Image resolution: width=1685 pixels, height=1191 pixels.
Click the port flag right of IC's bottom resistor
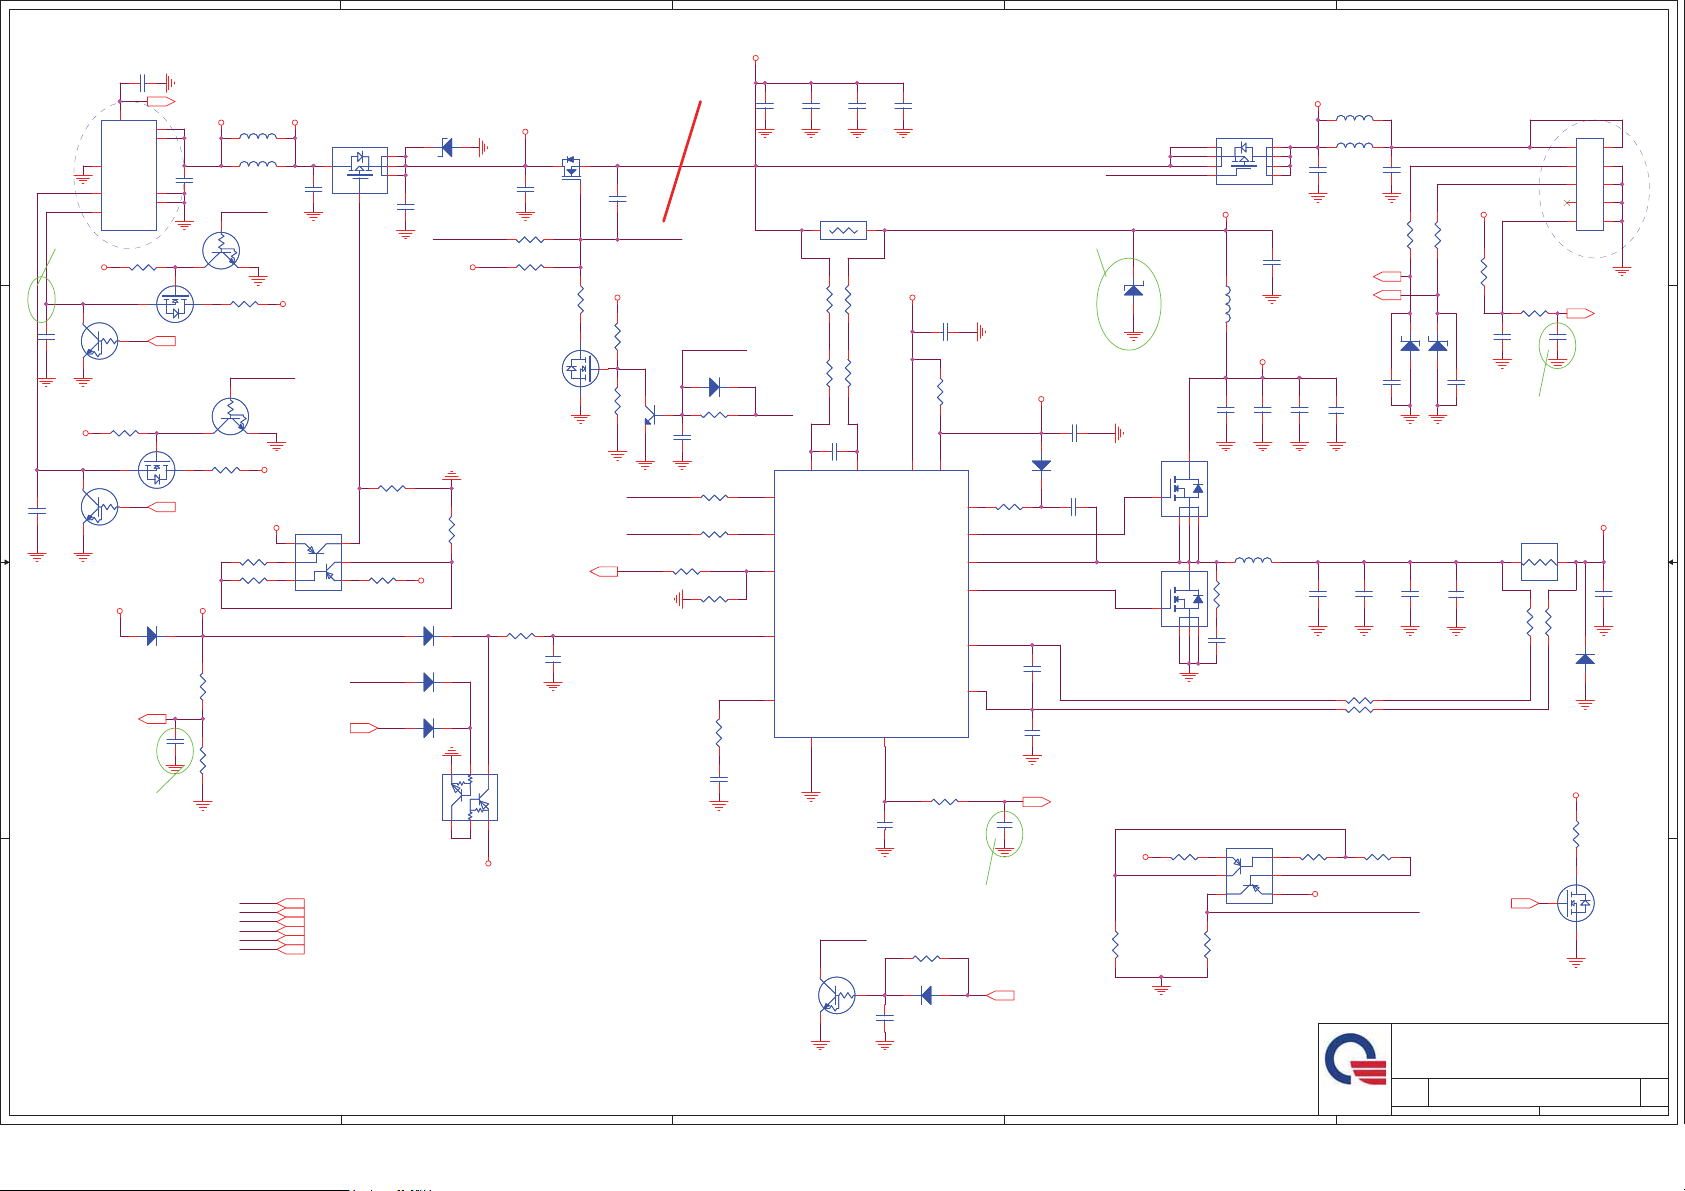pyautogui.click(x=1037, y=802)
